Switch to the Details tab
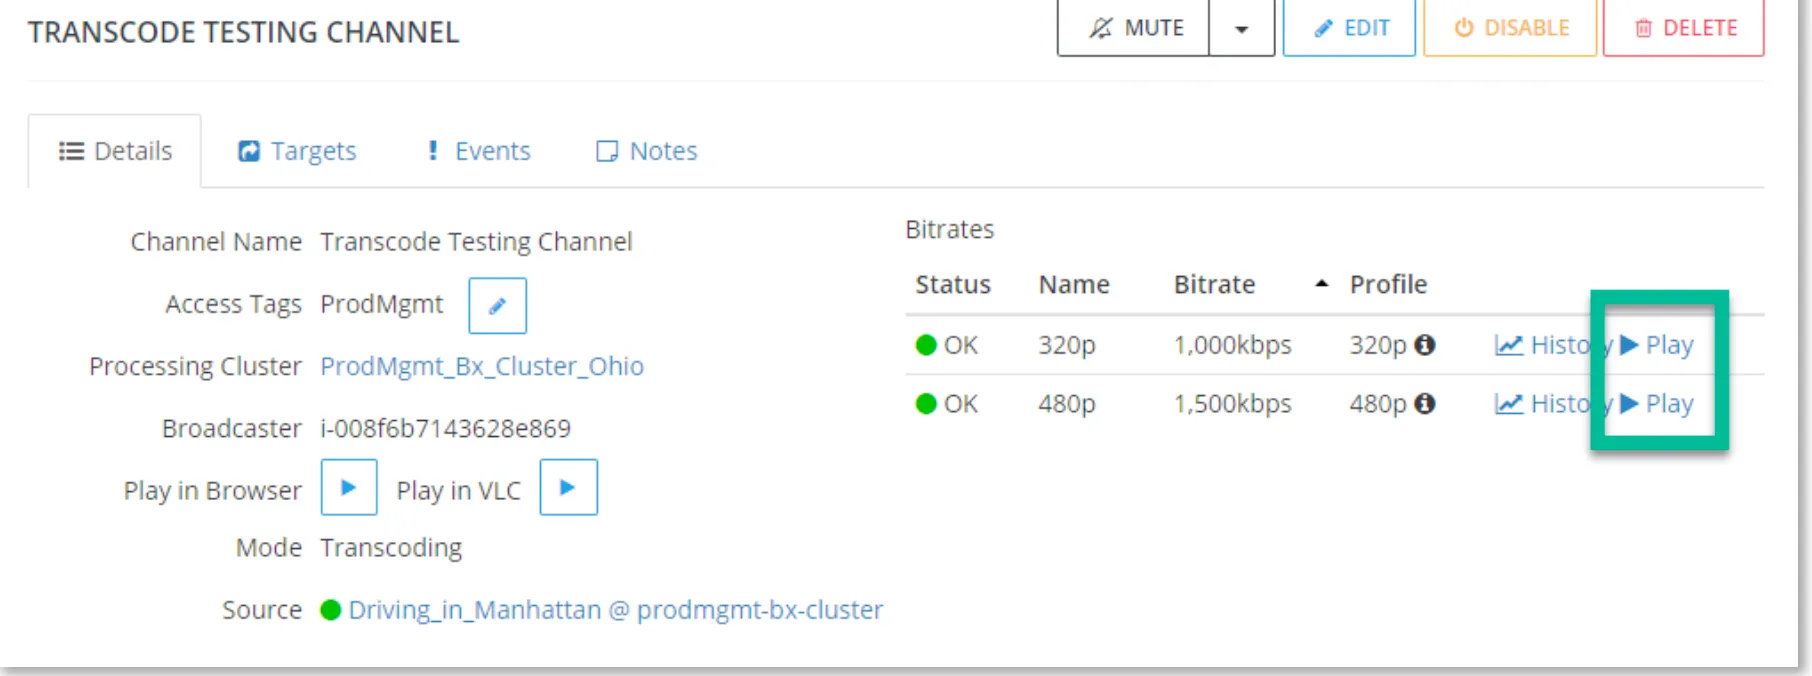 tap(115, 151)
